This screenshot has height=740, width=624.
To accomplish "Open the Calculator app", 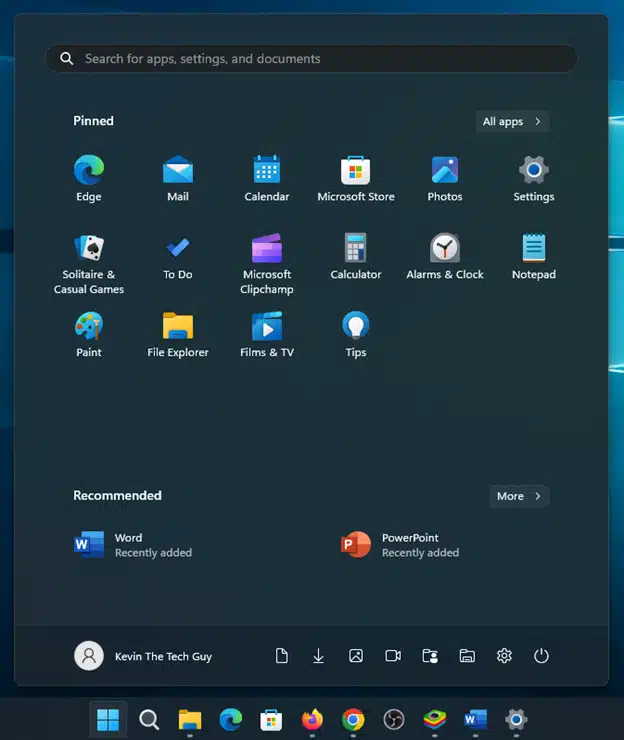I will pos(355,257).
